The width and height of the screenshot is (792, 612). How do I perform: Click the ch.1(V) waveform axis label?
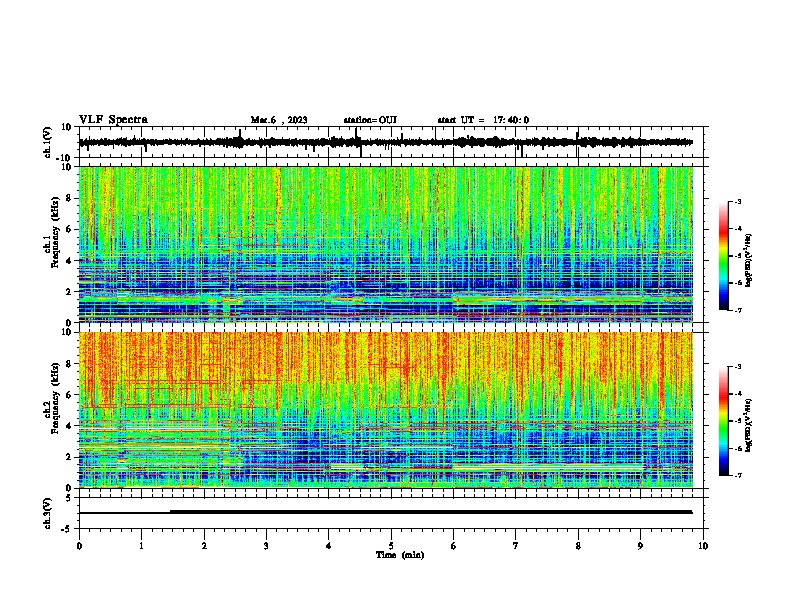tap(48, 142)
